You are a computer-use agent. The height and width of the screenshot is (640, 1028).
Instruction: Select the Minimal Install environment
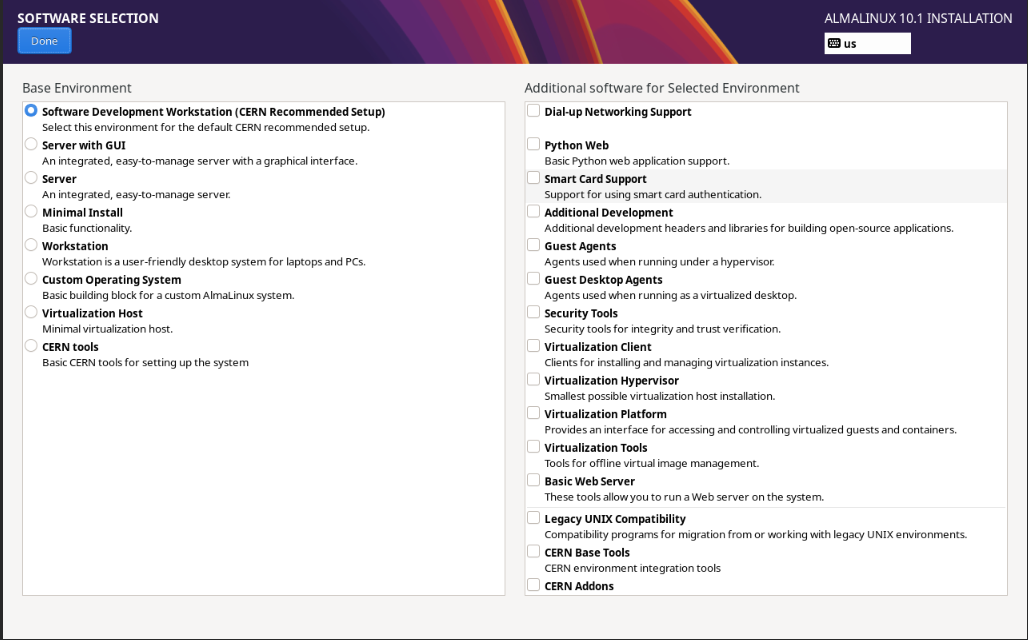[x=31, y=212]
